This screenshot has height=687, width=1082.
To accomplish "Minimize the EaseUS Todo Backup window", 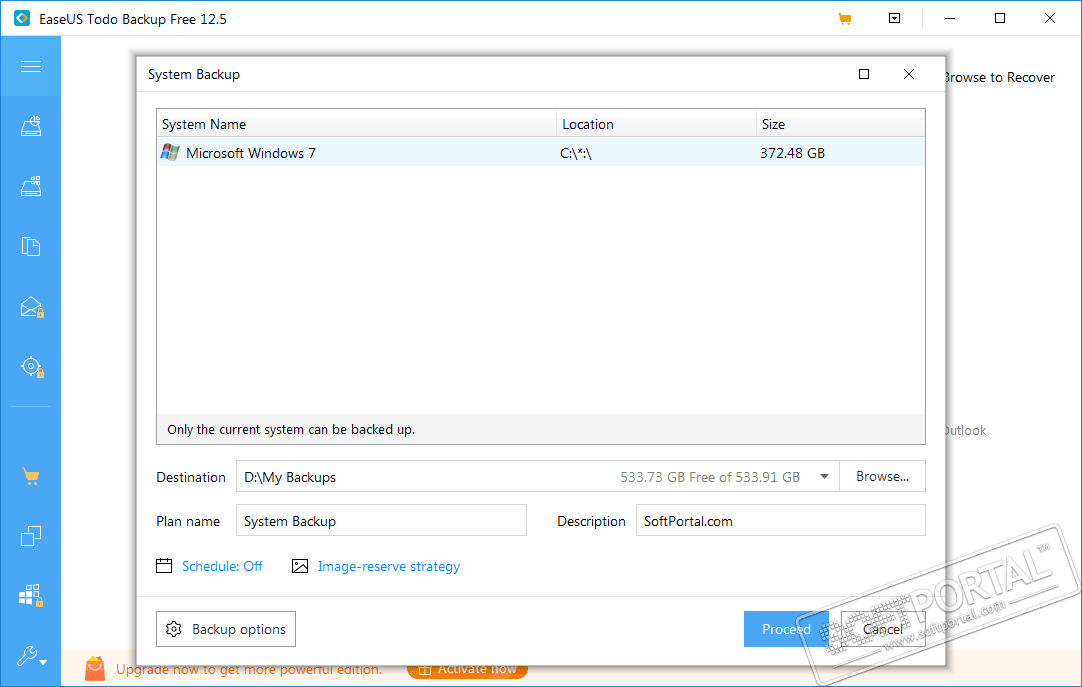I will [950, 19].
